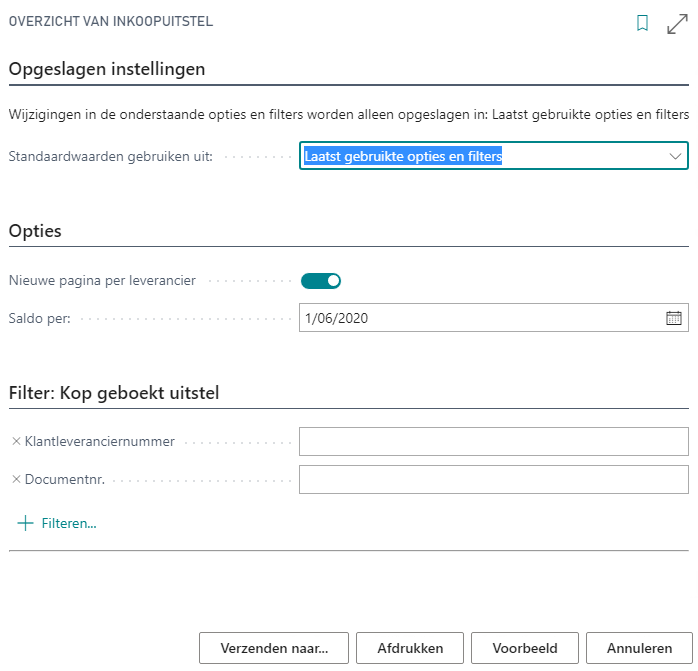Click the Voorbeeld button

[x=525, y=648]
